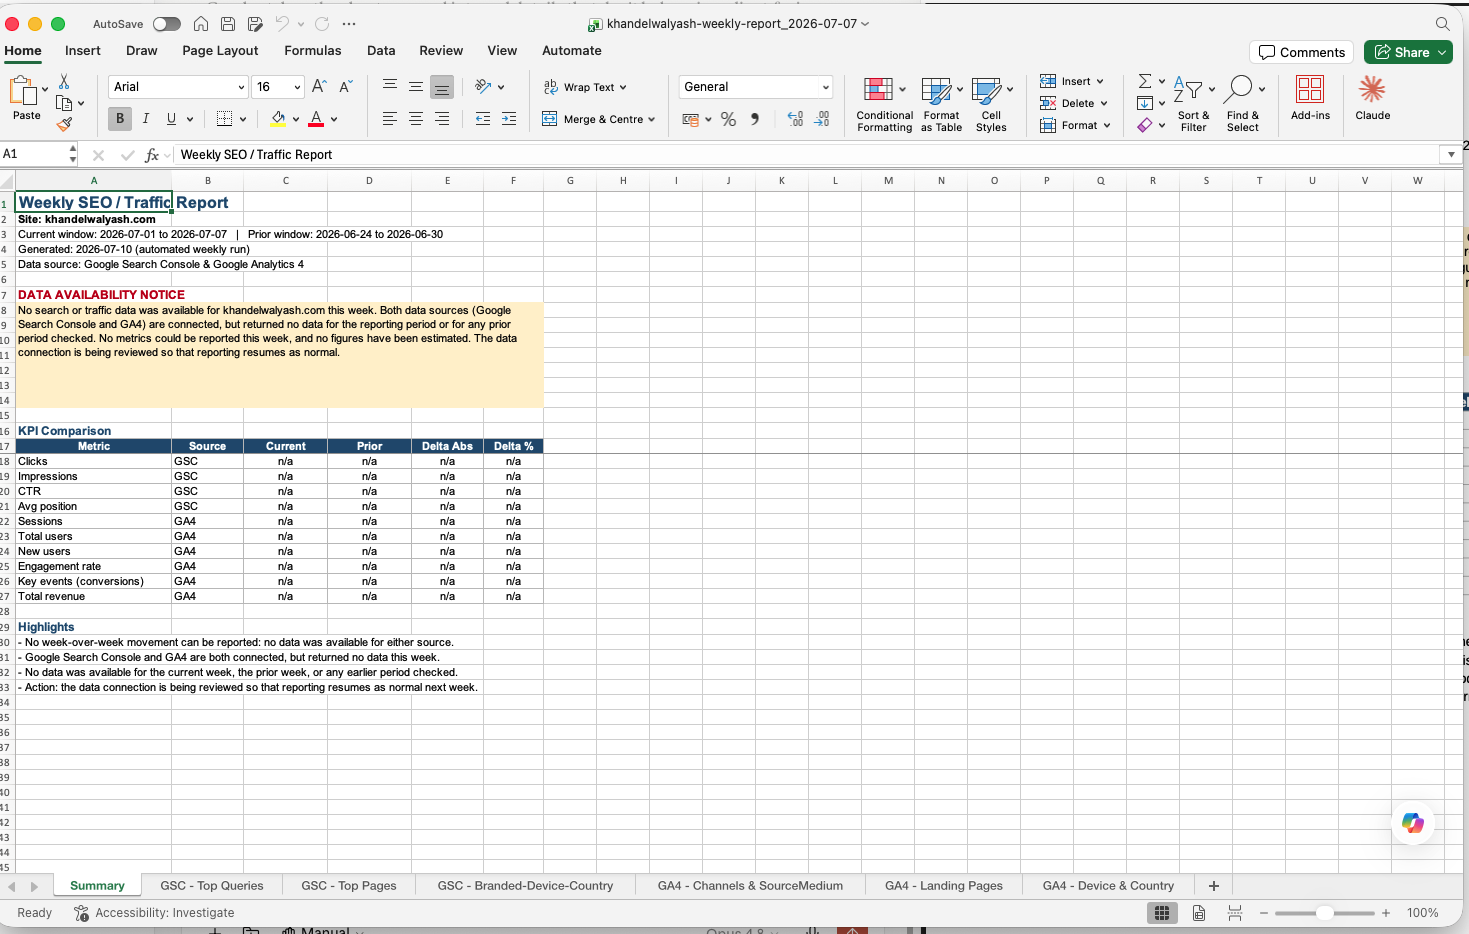Increase font size with larger A icon
1469x934 pixels.
pyautogui.click(x=319, y=87)
